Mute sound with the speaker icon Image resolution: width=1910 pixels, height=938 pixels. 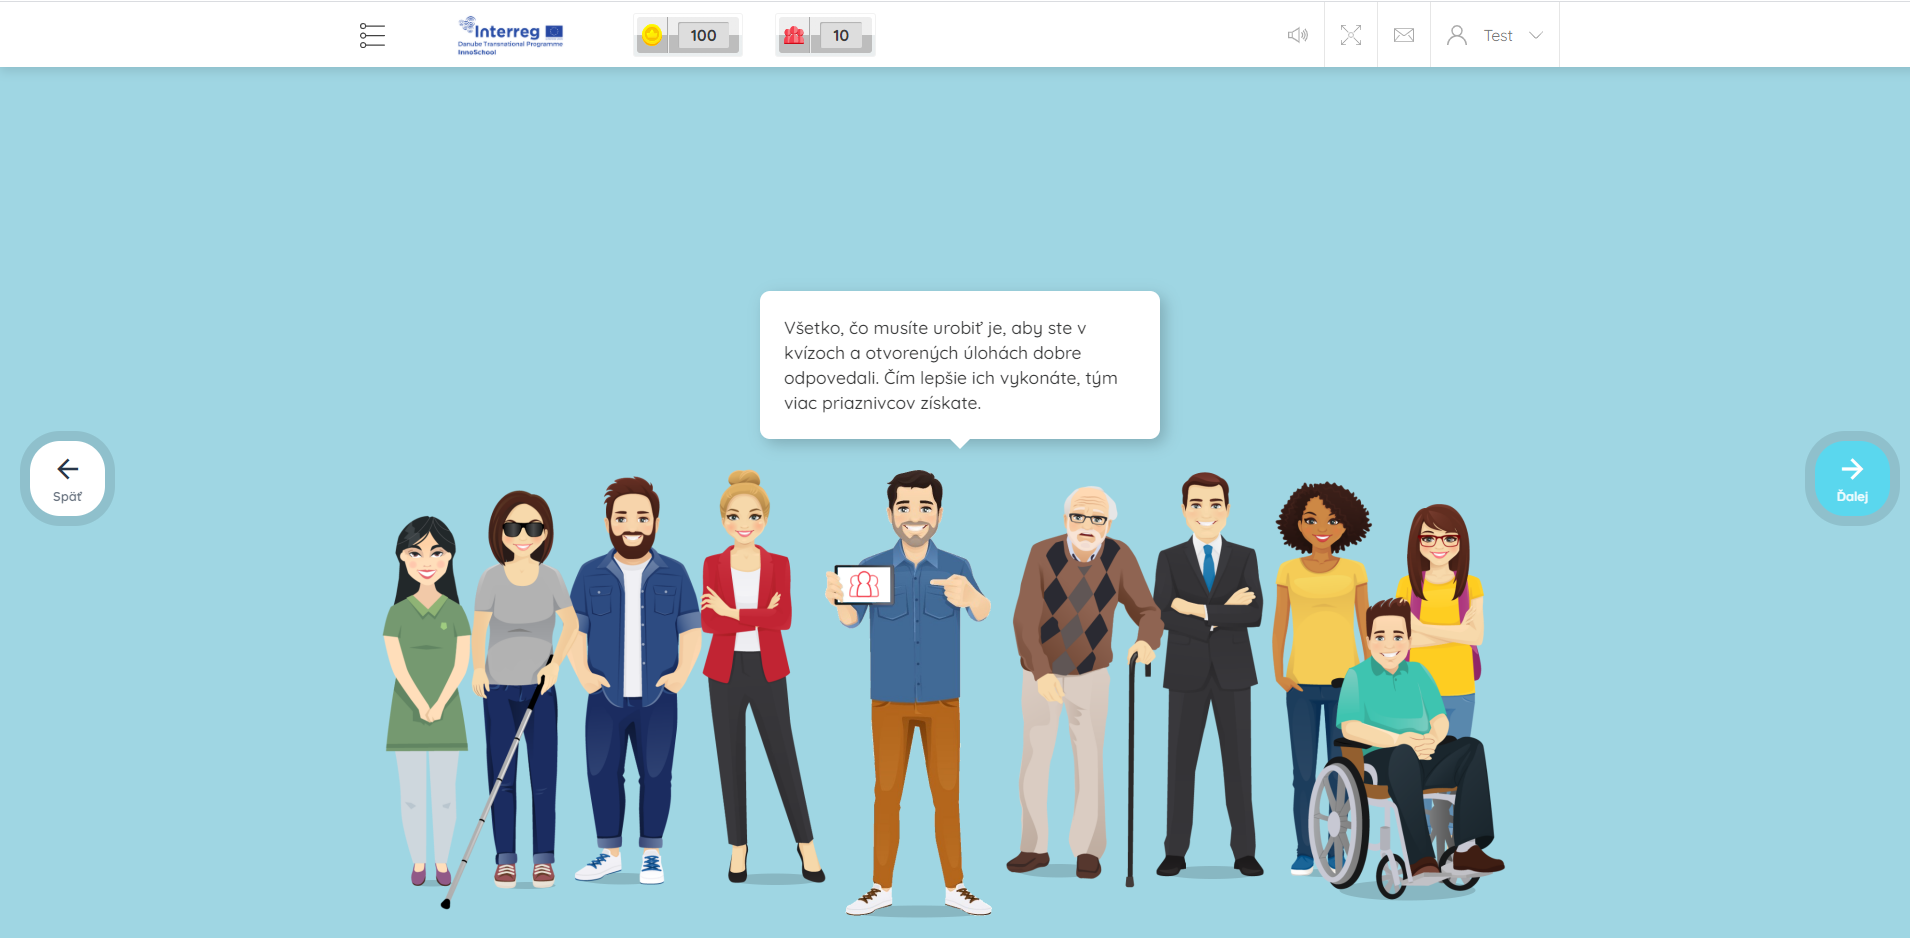pyautogui.click(x=1297, y=36)
